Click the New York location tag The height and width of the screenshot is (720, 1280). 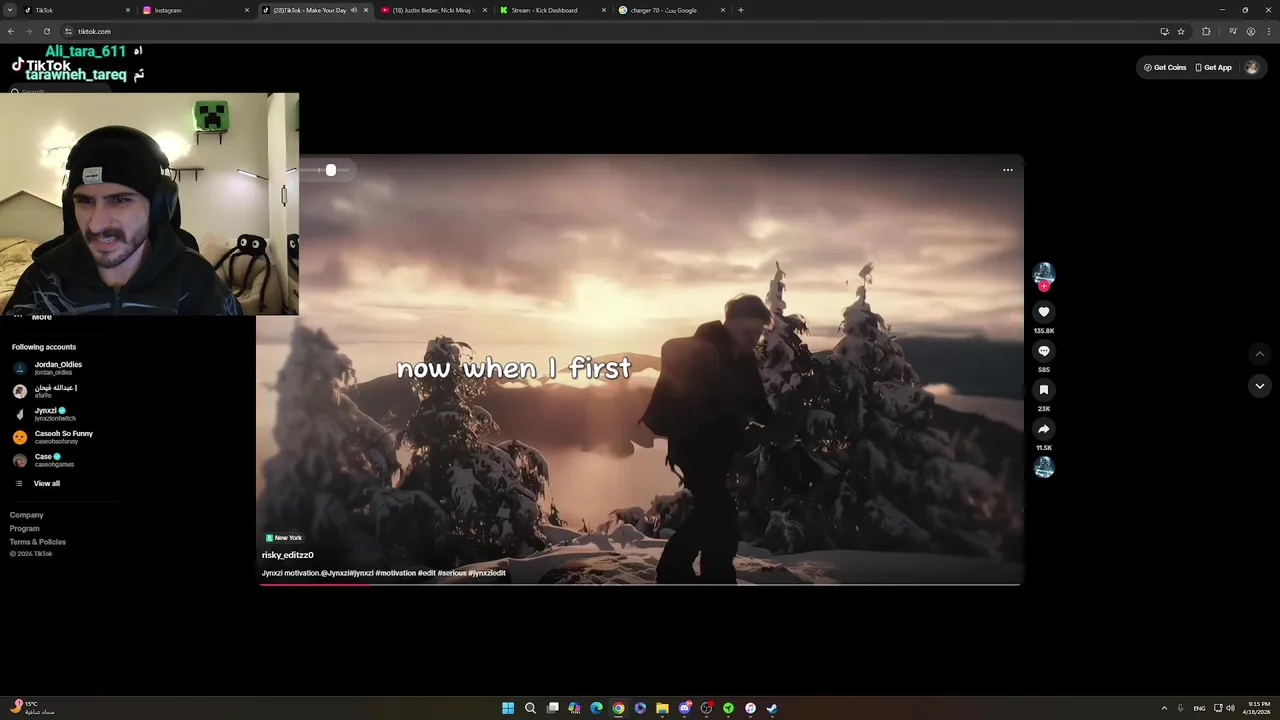284,538
